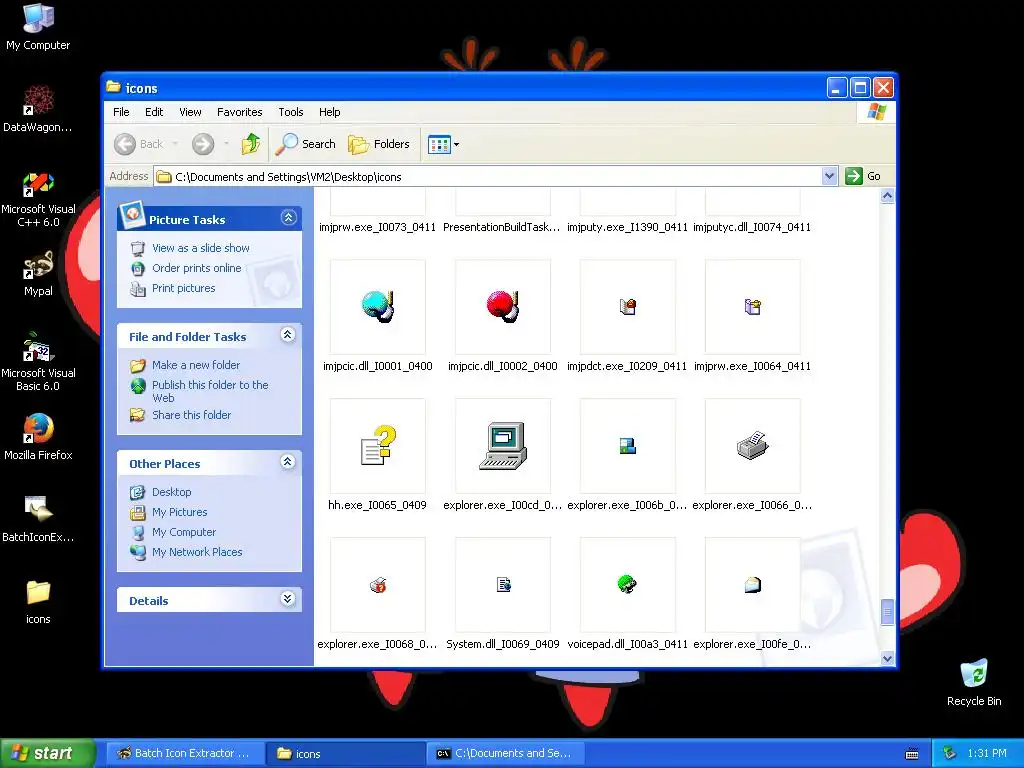Click the Go button
1024x768 pixels.
click(x=863, y=176)
